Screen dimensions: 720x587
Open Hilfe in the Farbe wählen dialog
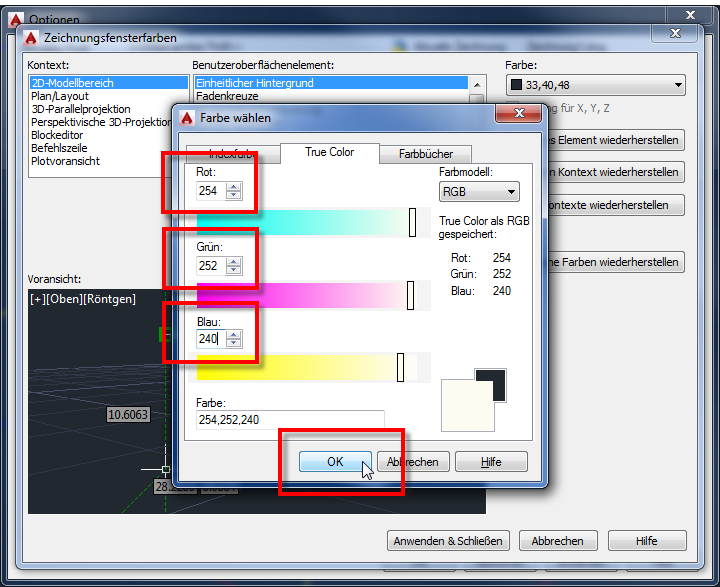coord(490,462)
